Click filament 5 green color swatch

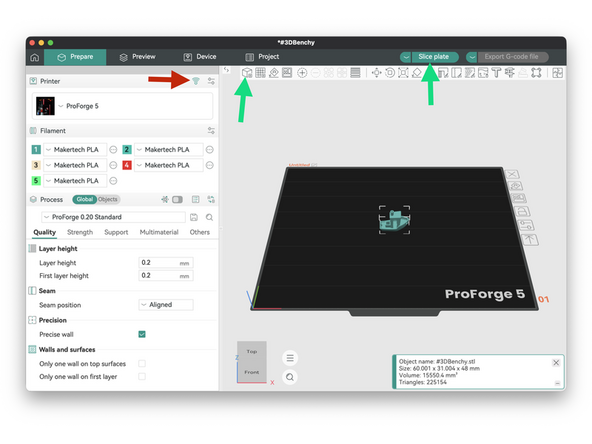(x=36, y=181)
